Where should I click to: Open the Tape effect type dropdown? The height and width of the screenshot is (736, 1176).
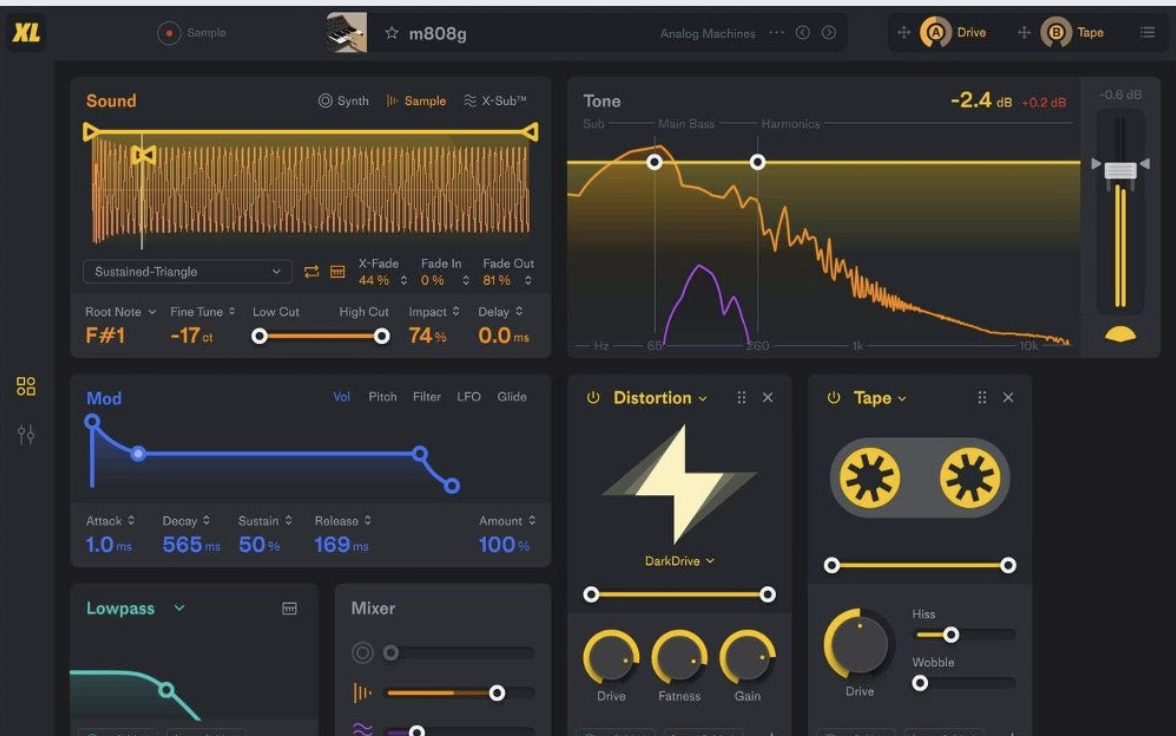click(880, 398)
